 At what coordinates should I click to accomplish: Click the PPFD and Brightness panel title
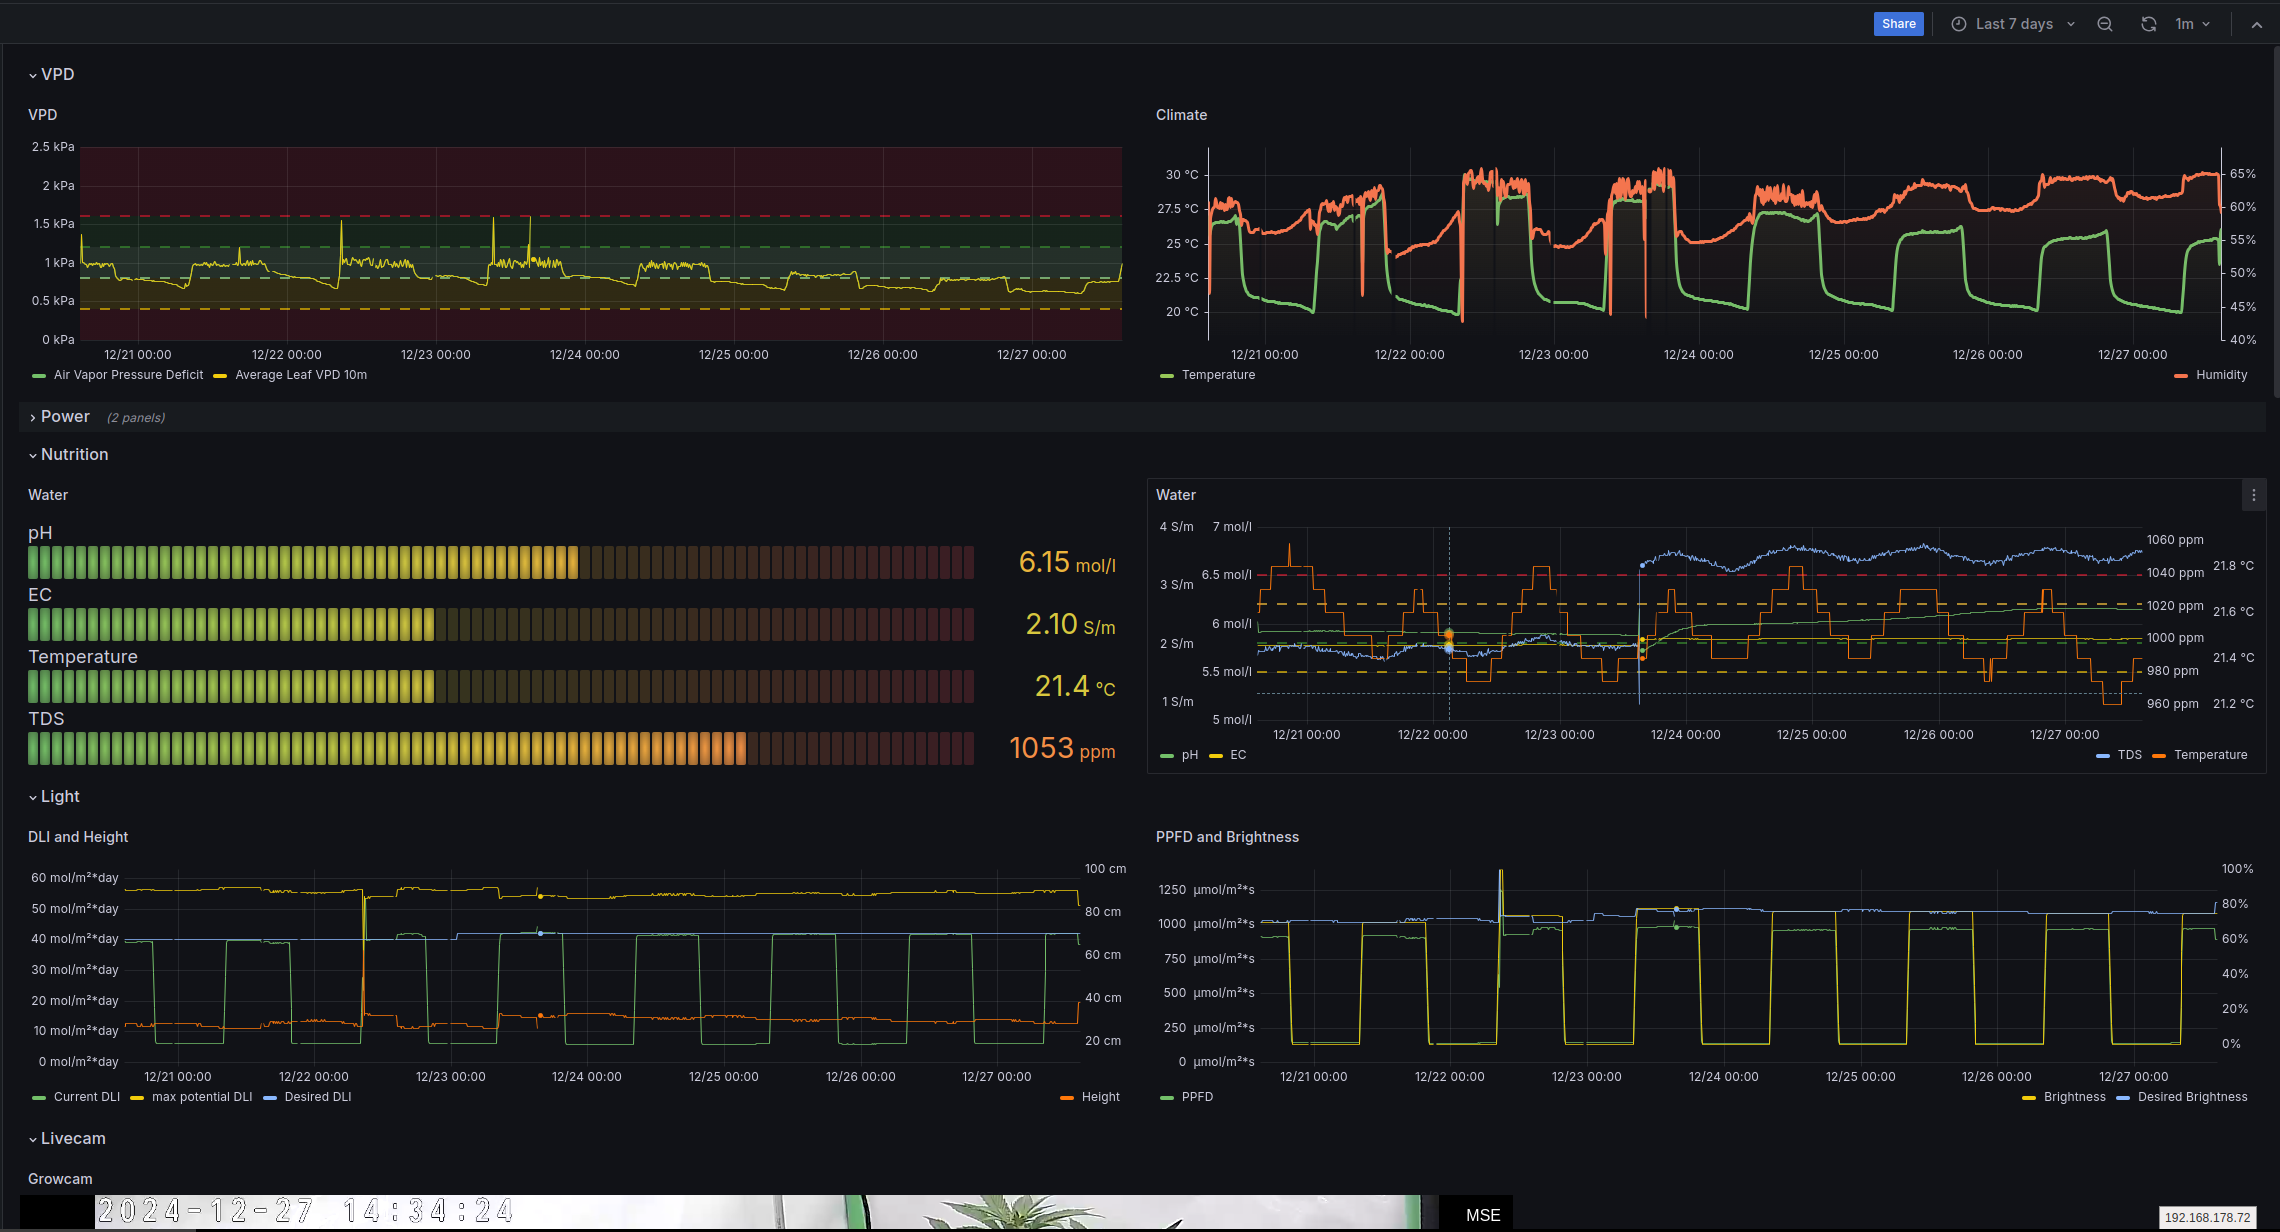[x=1227, y=837]
